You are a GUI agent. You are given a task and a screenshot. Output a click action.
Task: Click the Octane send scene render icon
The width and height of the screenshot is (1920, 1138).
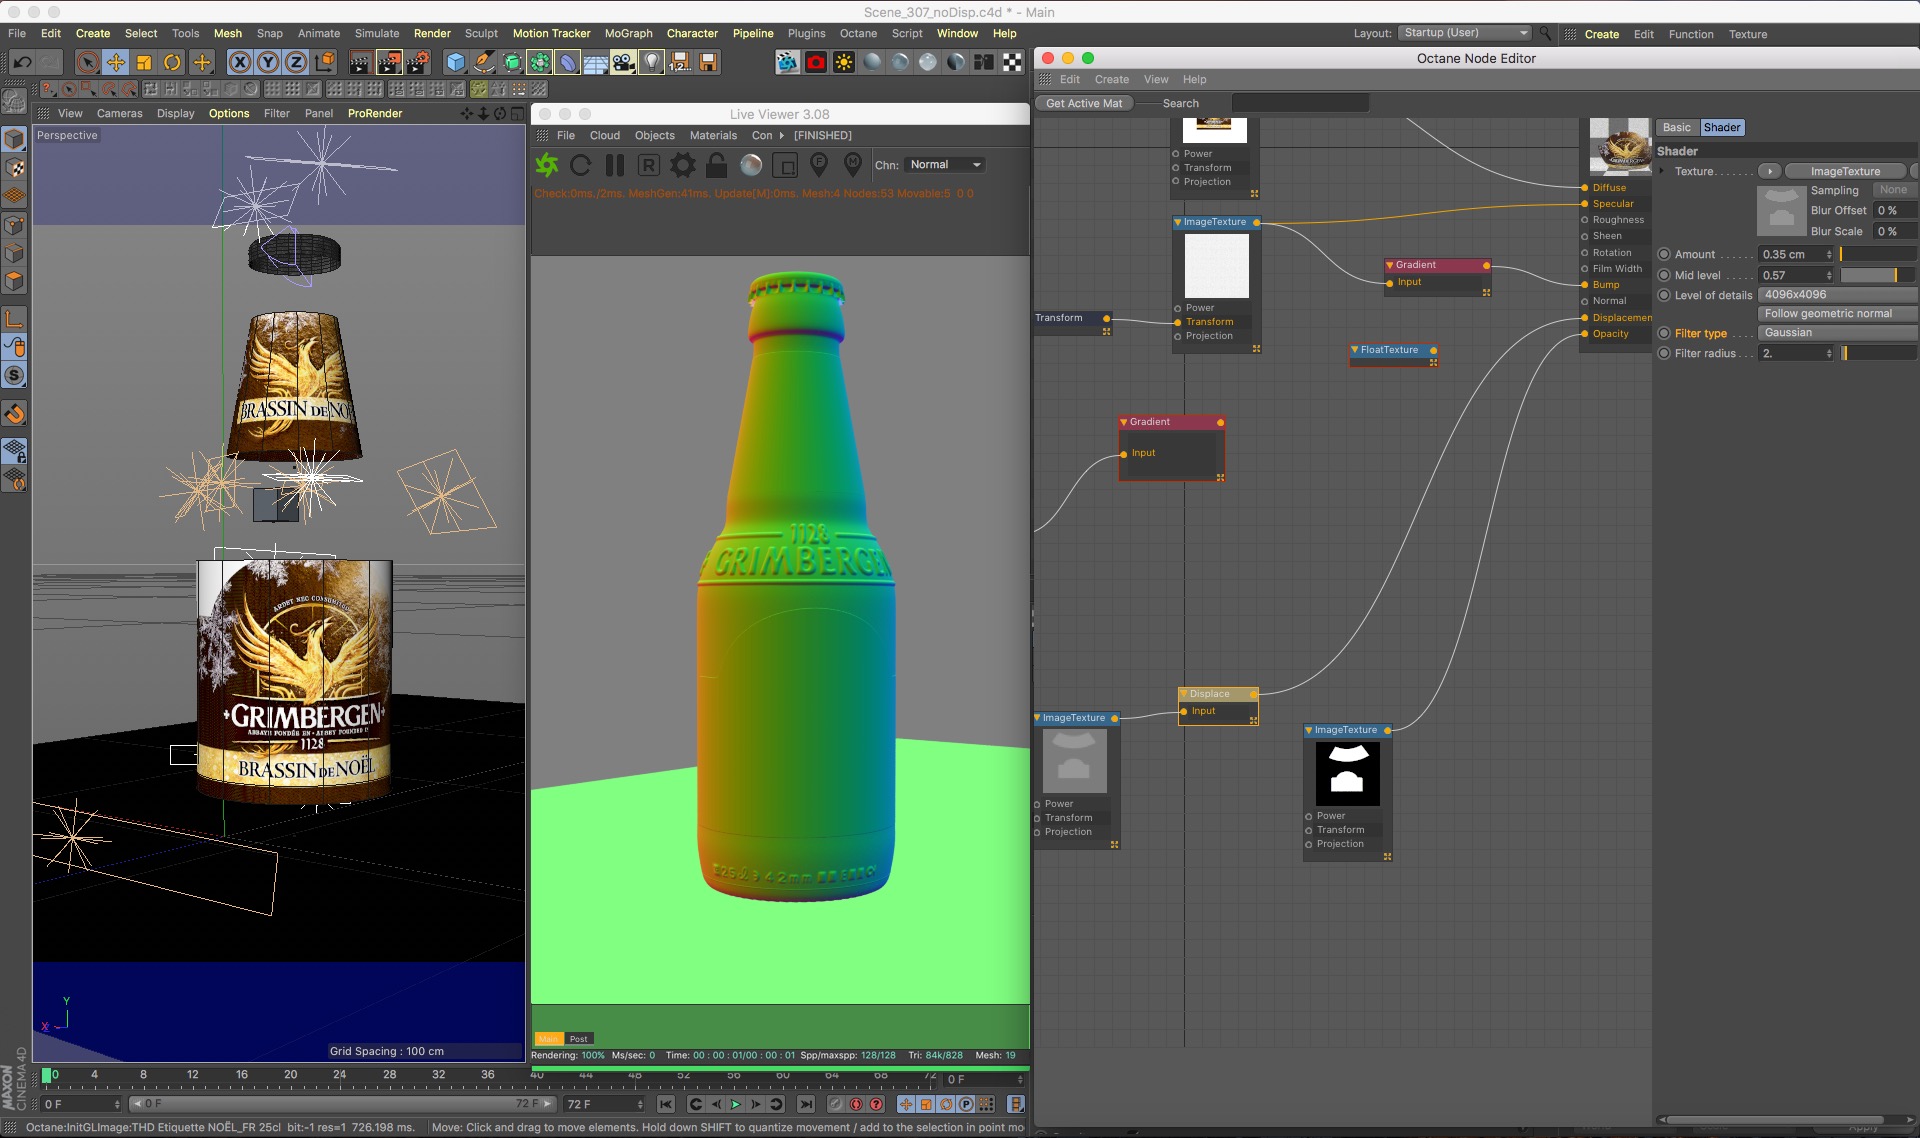tap(547, 165)
